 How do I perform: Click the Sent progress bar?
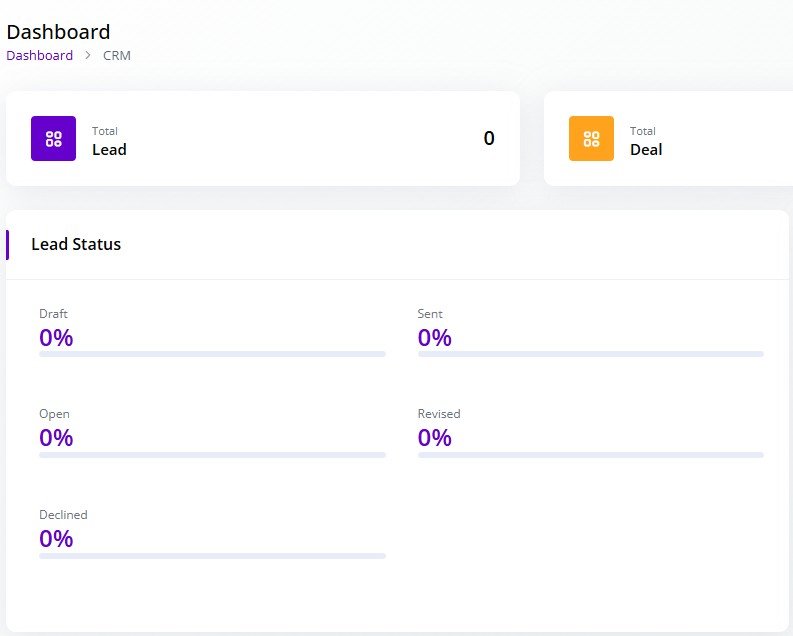click(590, 354)
